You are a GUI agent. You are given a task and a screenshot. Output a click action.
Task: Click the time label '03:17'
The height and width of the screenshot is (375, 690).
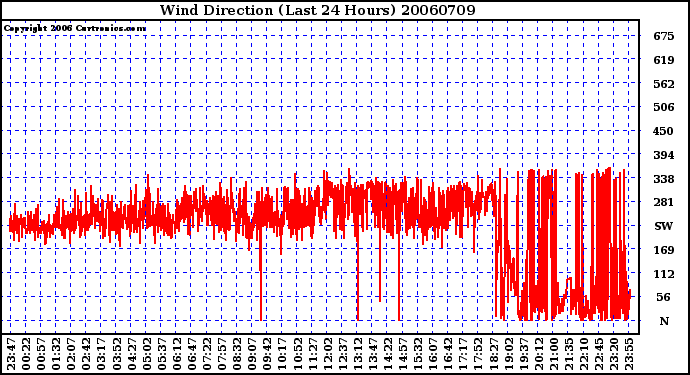[102, 354]
